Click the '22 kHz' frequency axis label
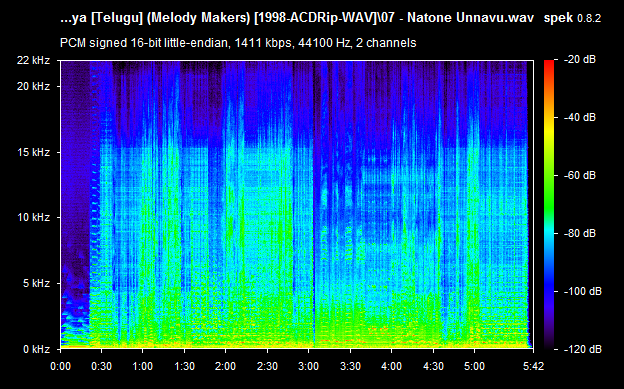 point(33,60)
